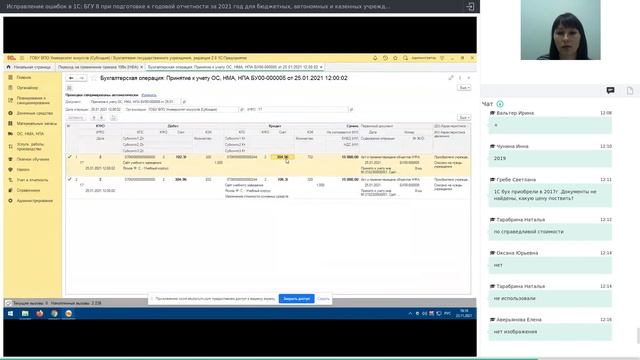This screenshot has height=360, width=640.
Task: Click the exit icon at webinar top right
Action: click(x=470, y=7)
